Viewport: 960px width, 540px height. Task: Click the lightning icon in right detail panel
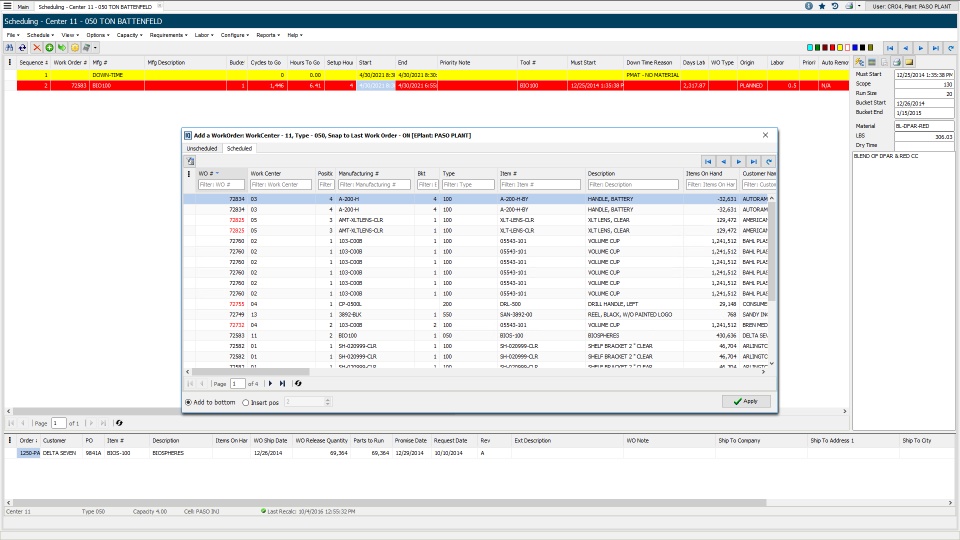860,62
